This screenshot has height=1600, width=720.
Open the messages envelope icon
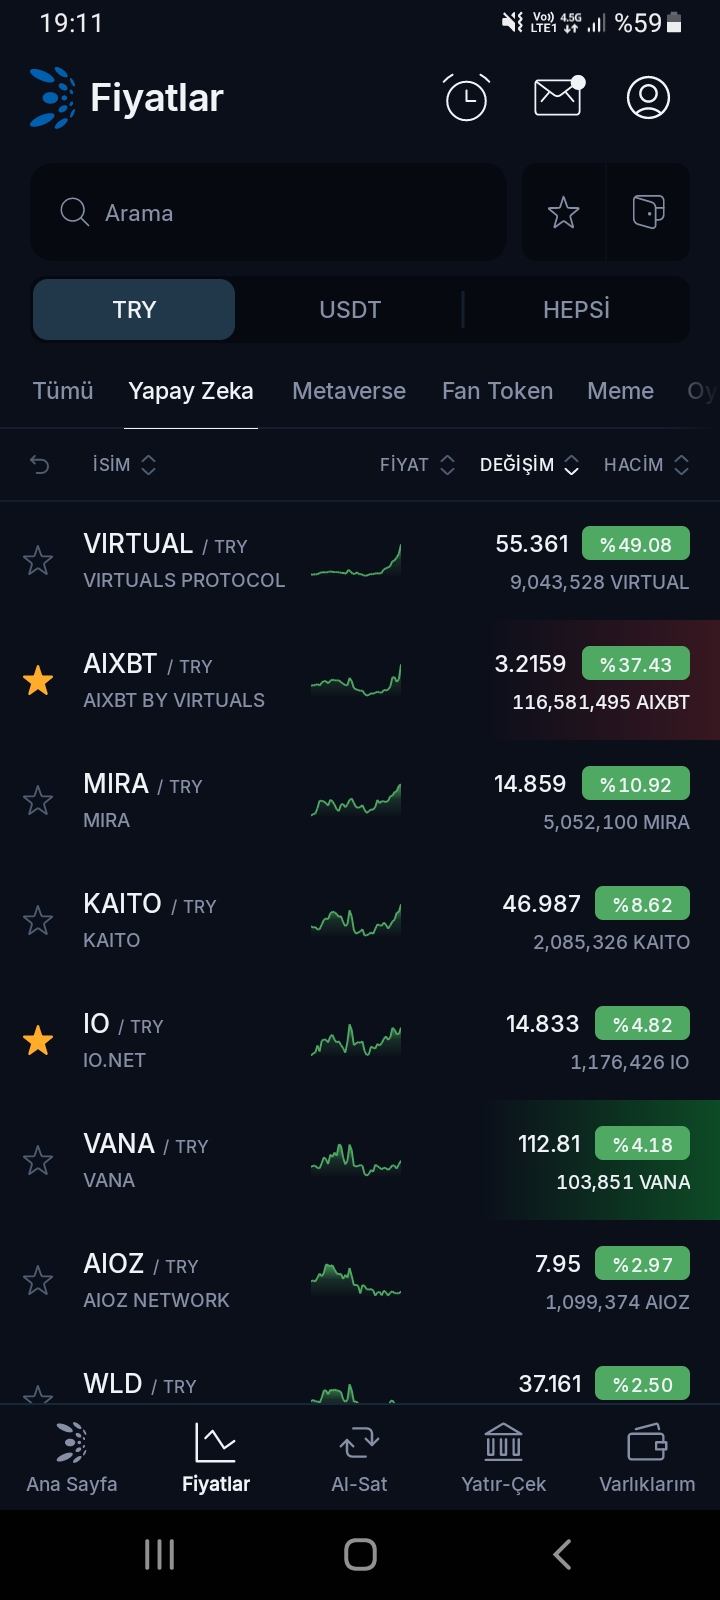[x=558, y=97]
